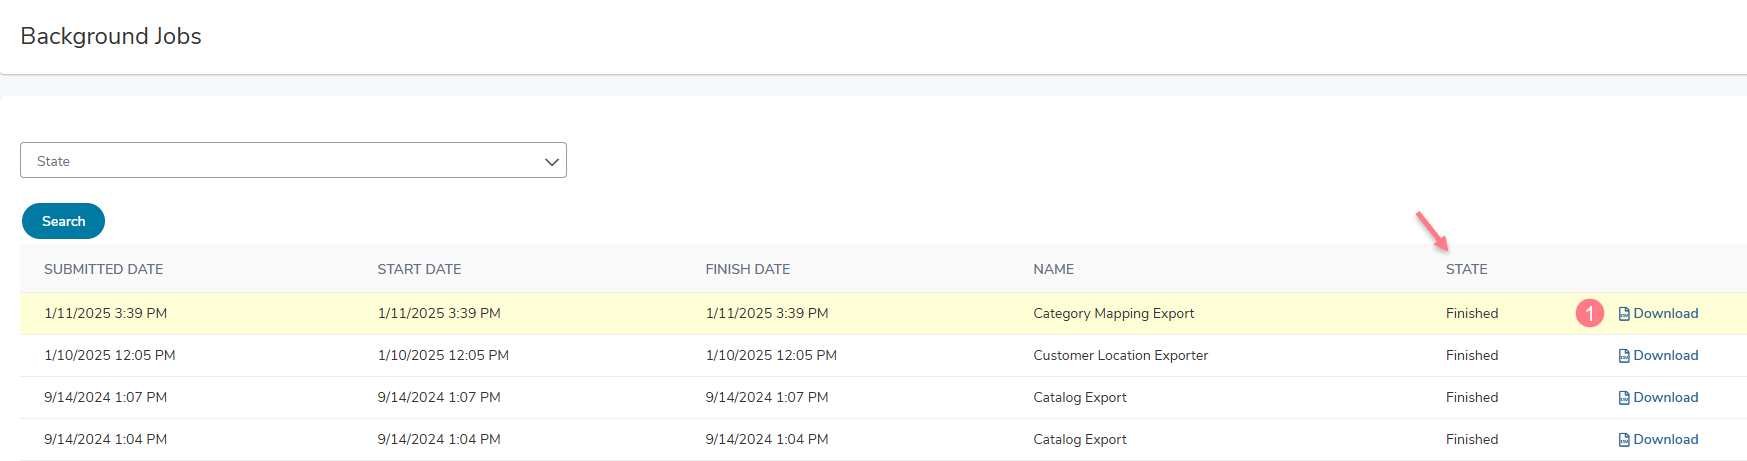Sort by Start Date column header
Image resolution: width=1747 pixels, height=461 pixels.
pyautogui.click(x=419, y=269)
